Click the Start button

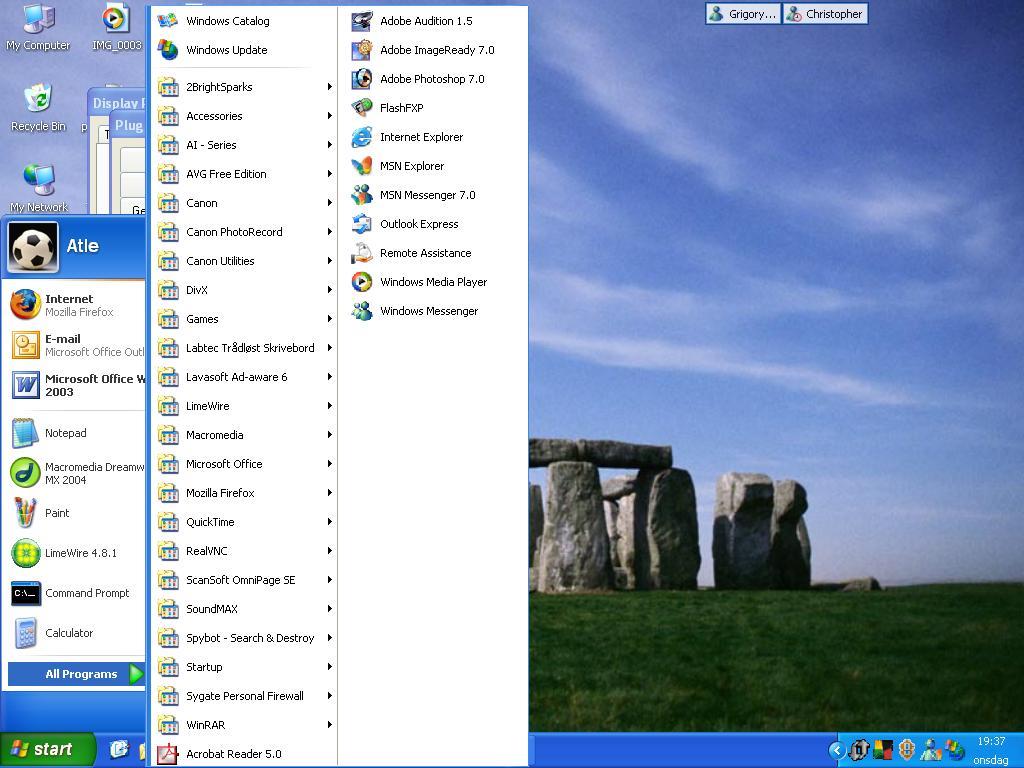(x=47, y=749)
